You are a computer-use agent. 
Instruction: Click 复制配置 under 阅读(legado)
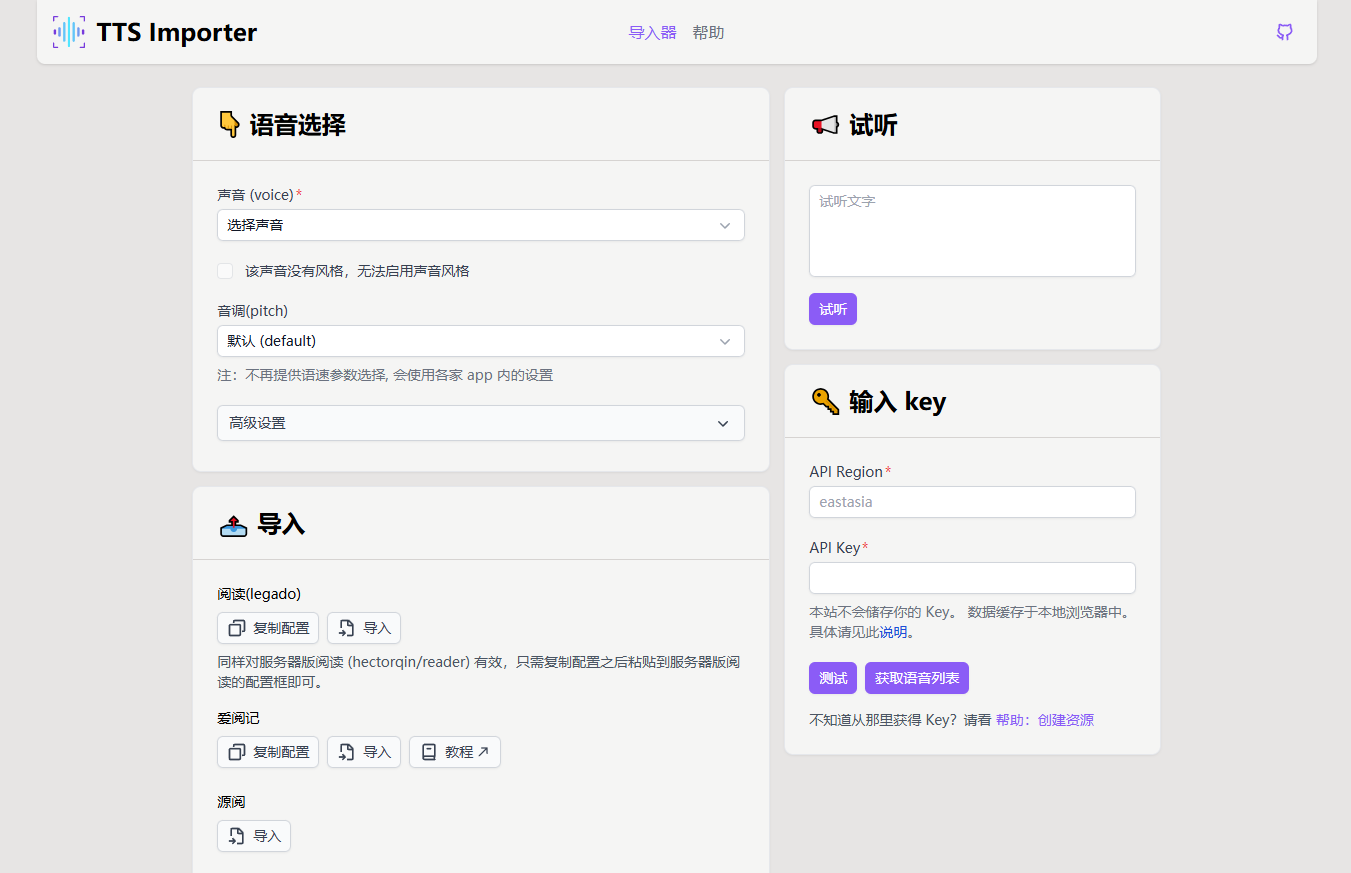click(x=268, y=628)
